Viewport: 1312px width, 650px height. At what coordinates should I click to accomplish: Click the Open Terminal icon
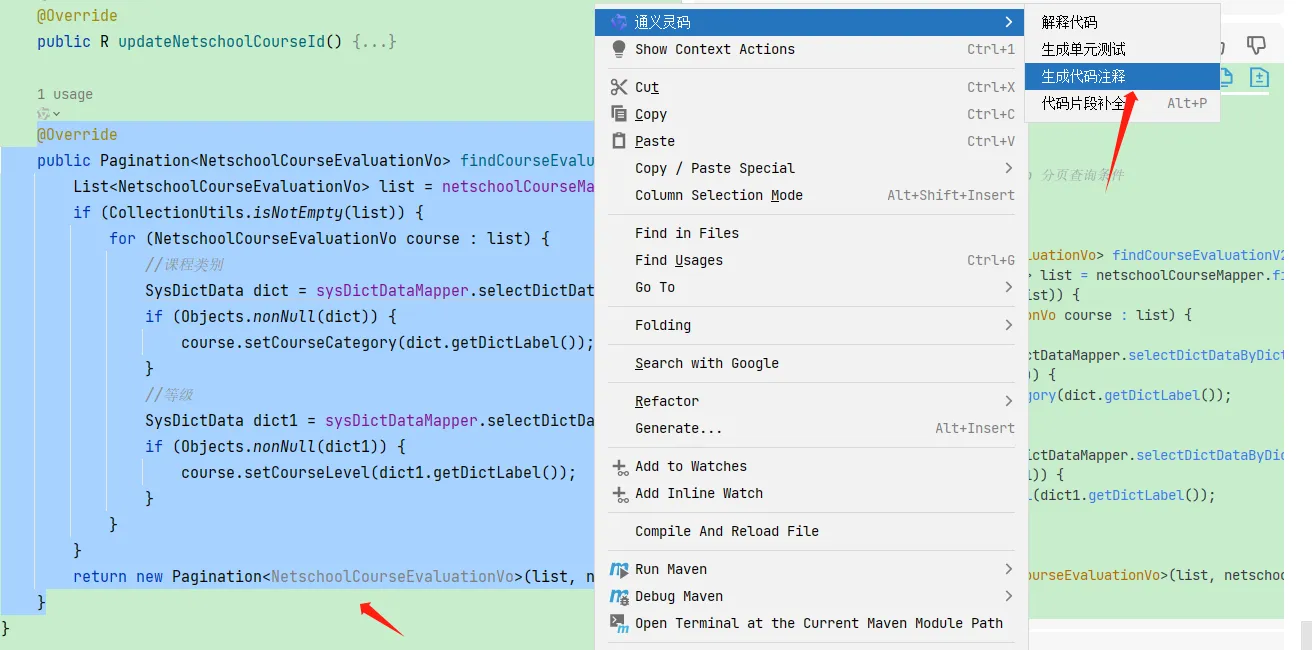(619, 623)
